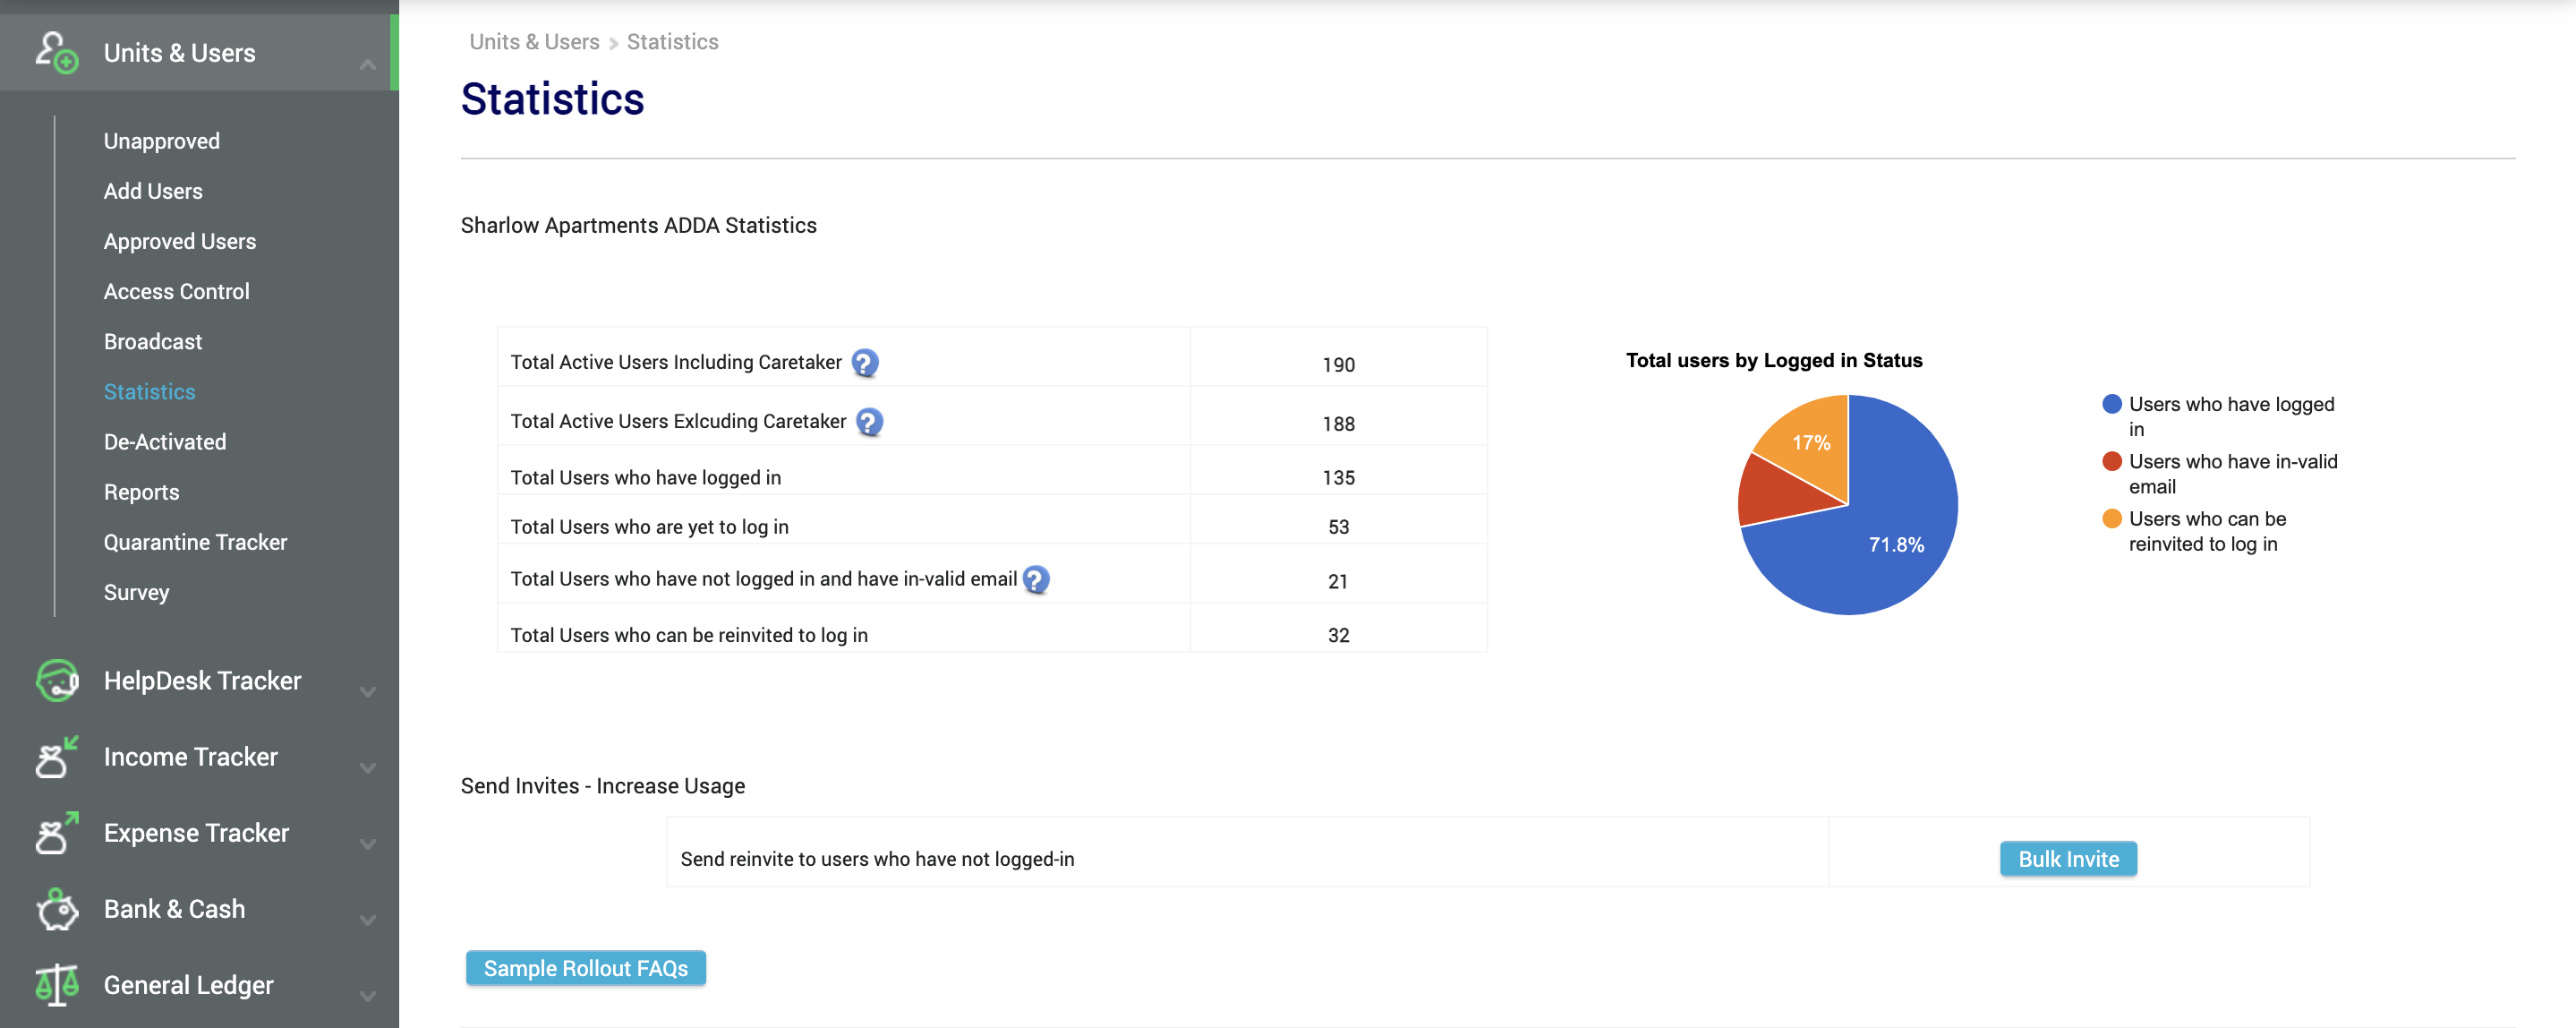Open help for Total Active Users Including Caretaker

[865, 363]
